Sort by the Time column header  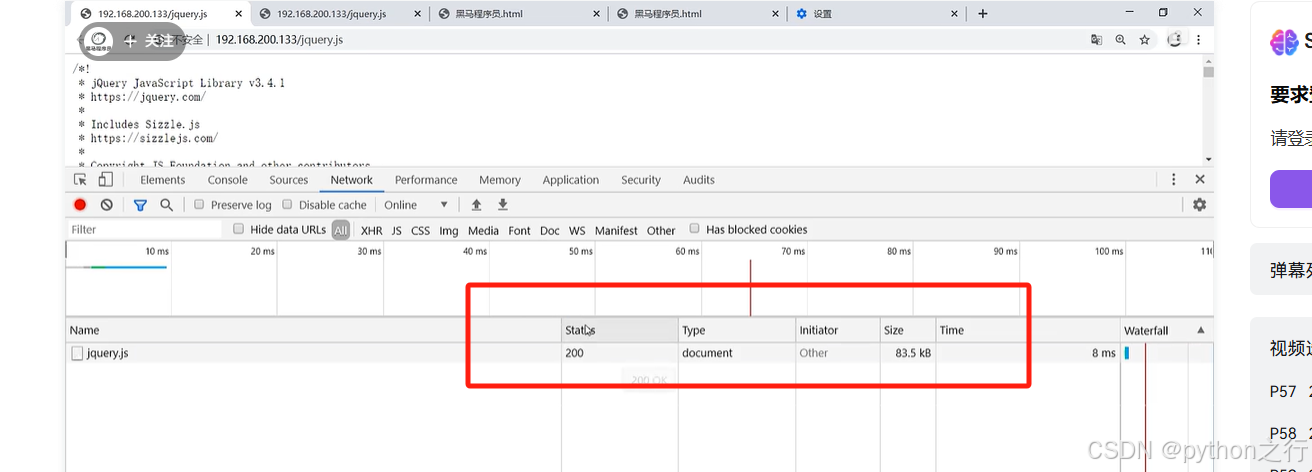pyautogui.click(x=1028, y=330)
